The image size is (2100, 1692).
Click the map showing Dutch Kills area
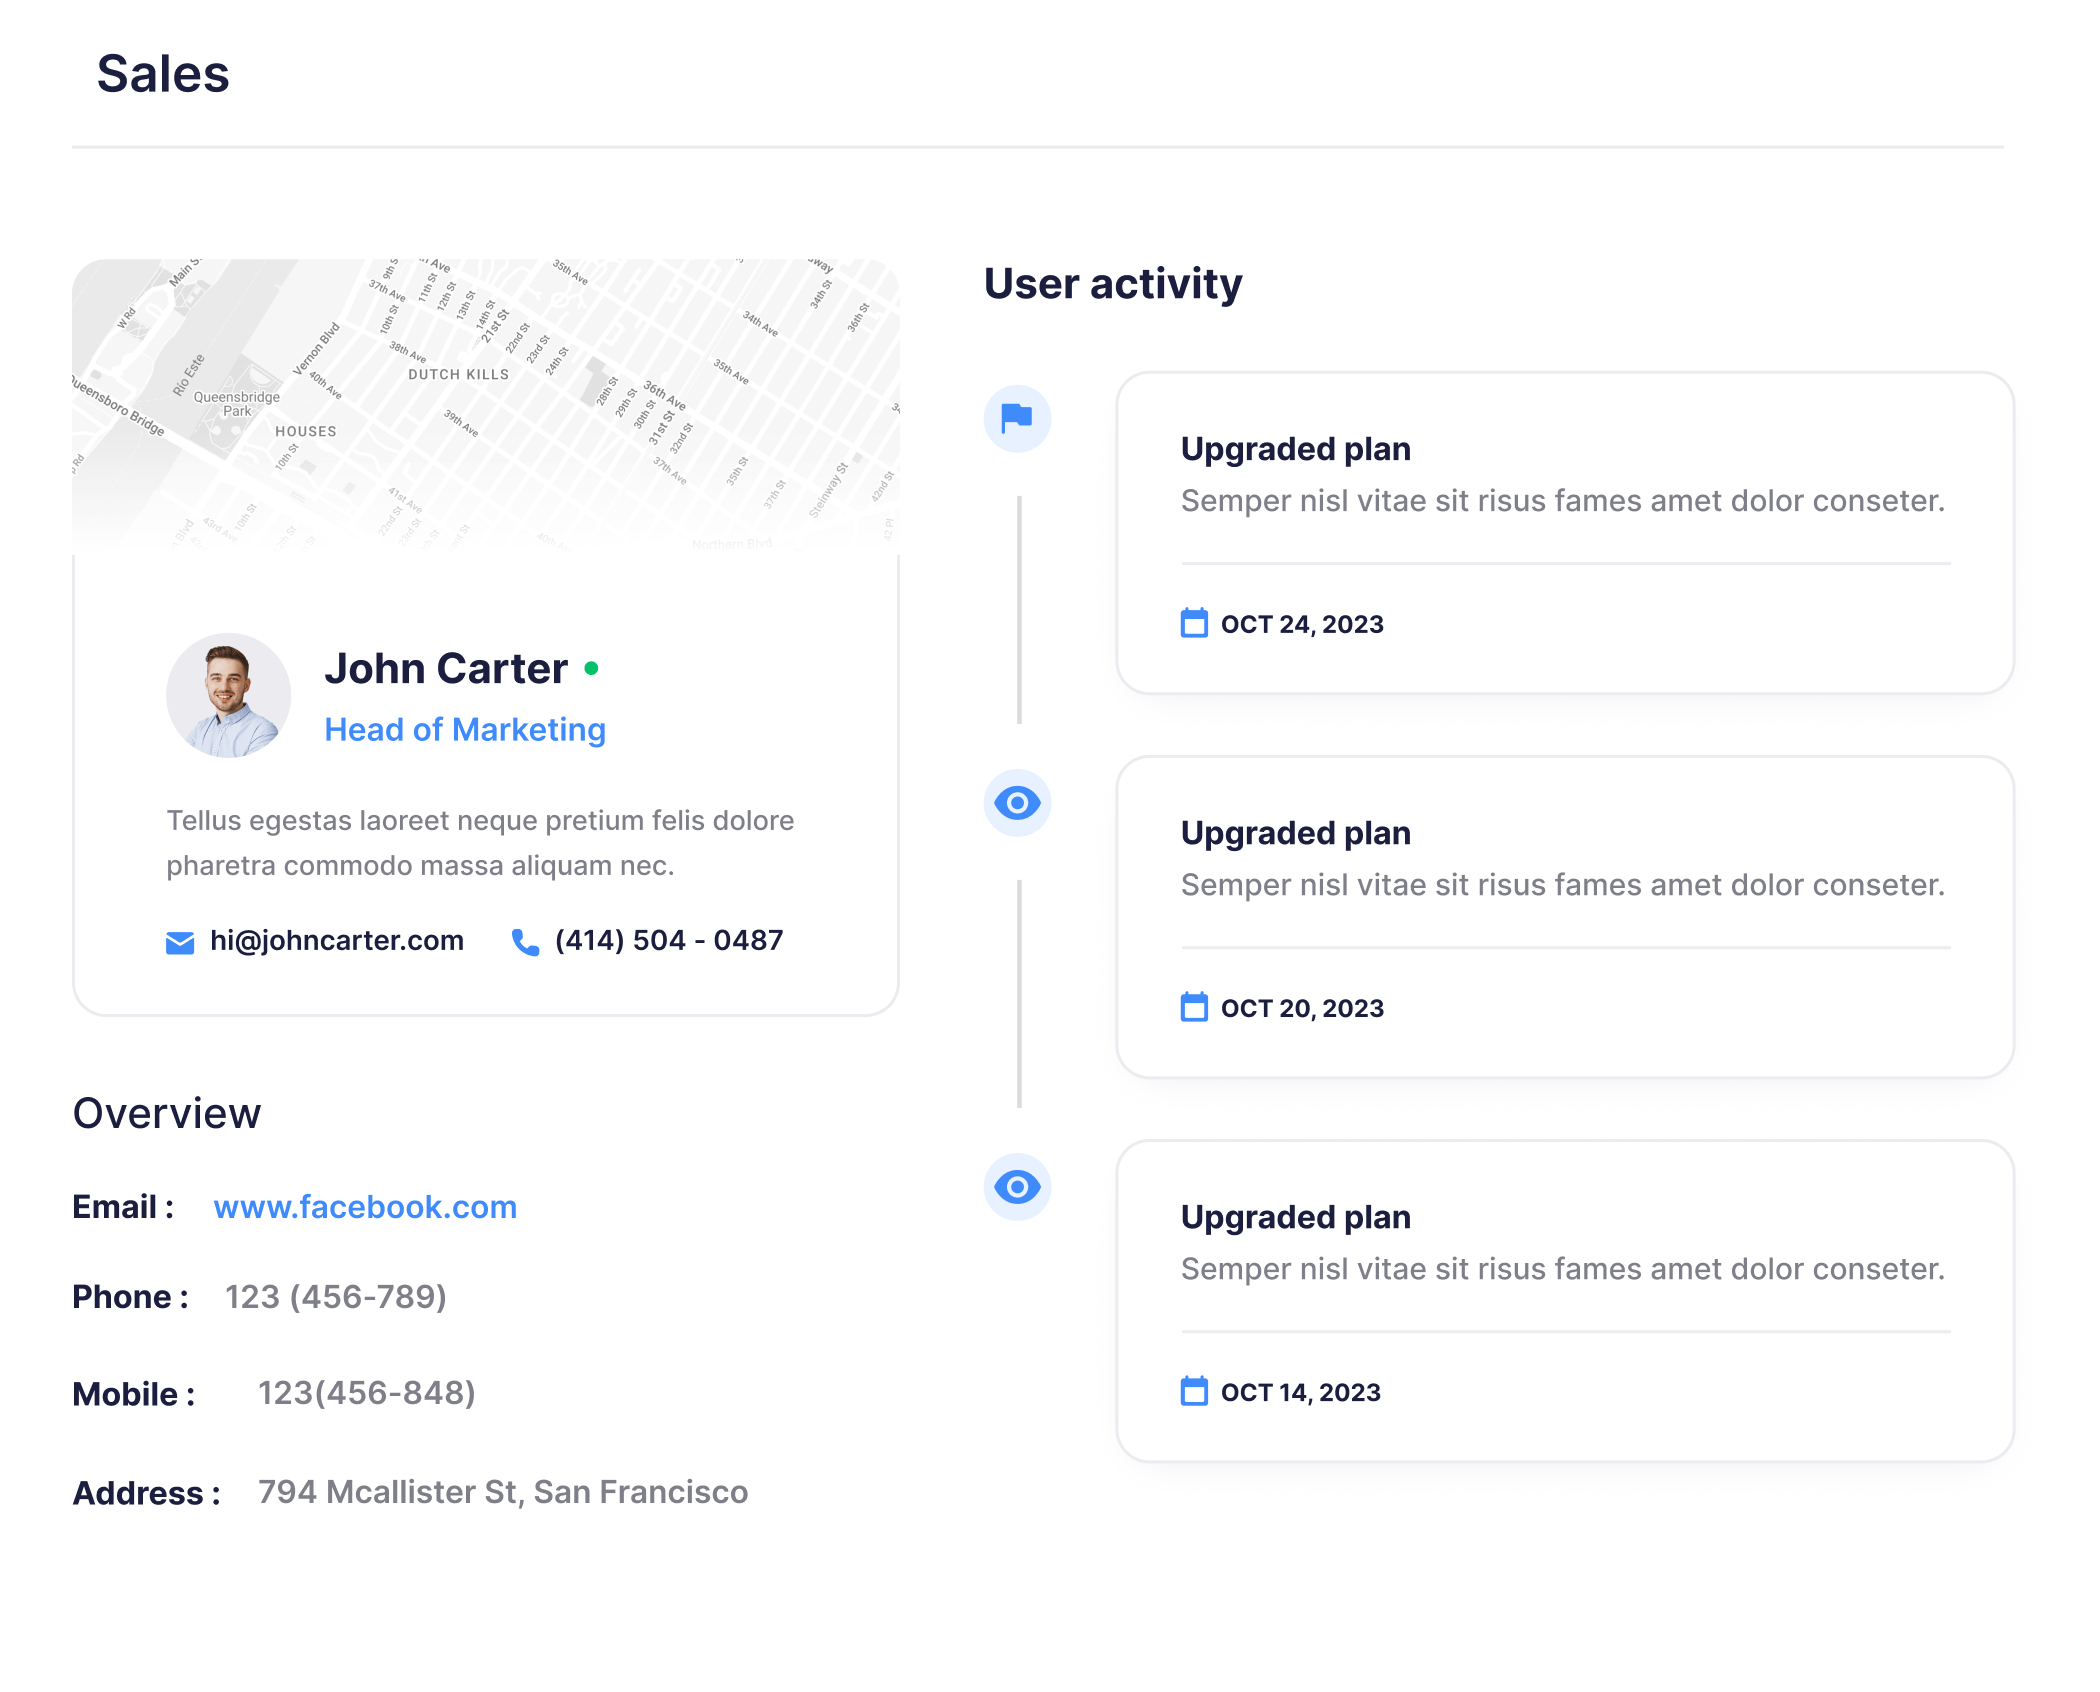[x=490, y=400]
